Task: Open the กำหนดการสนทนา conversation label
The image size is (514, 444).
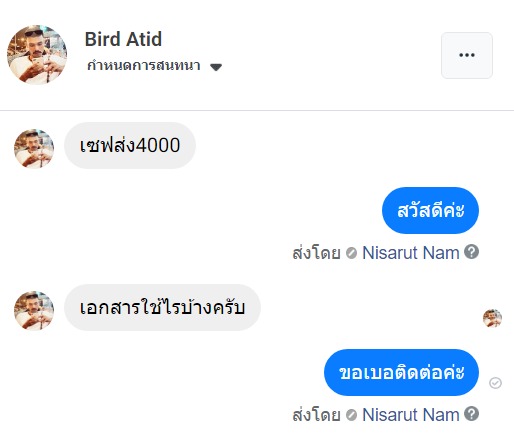Action: point(144,65)
